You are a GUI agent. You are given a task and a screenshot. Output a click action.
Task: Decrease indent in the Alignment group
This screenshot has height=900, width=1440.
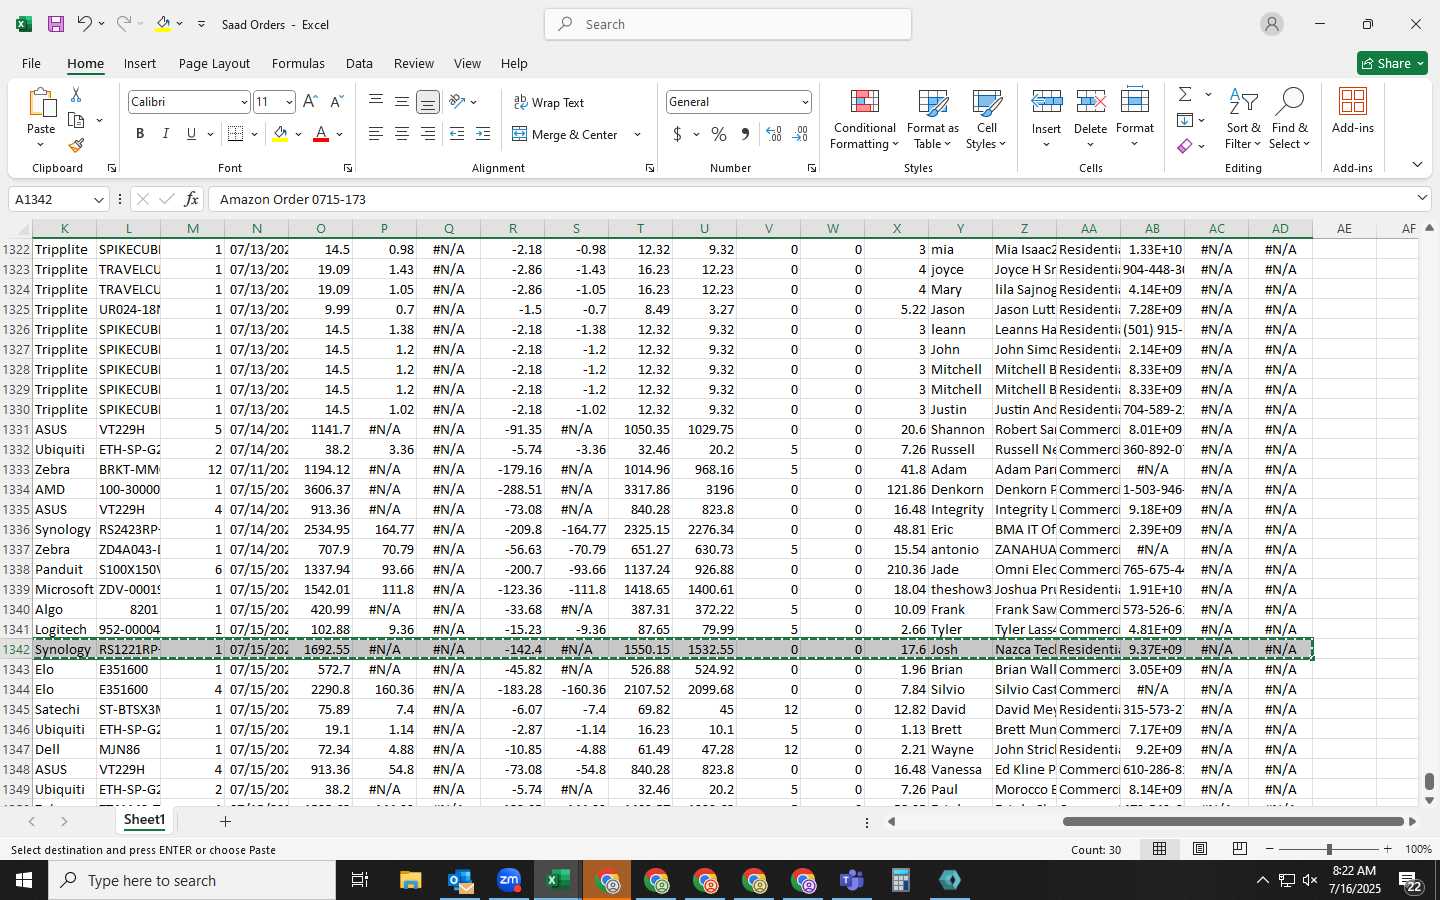[457, 134]
